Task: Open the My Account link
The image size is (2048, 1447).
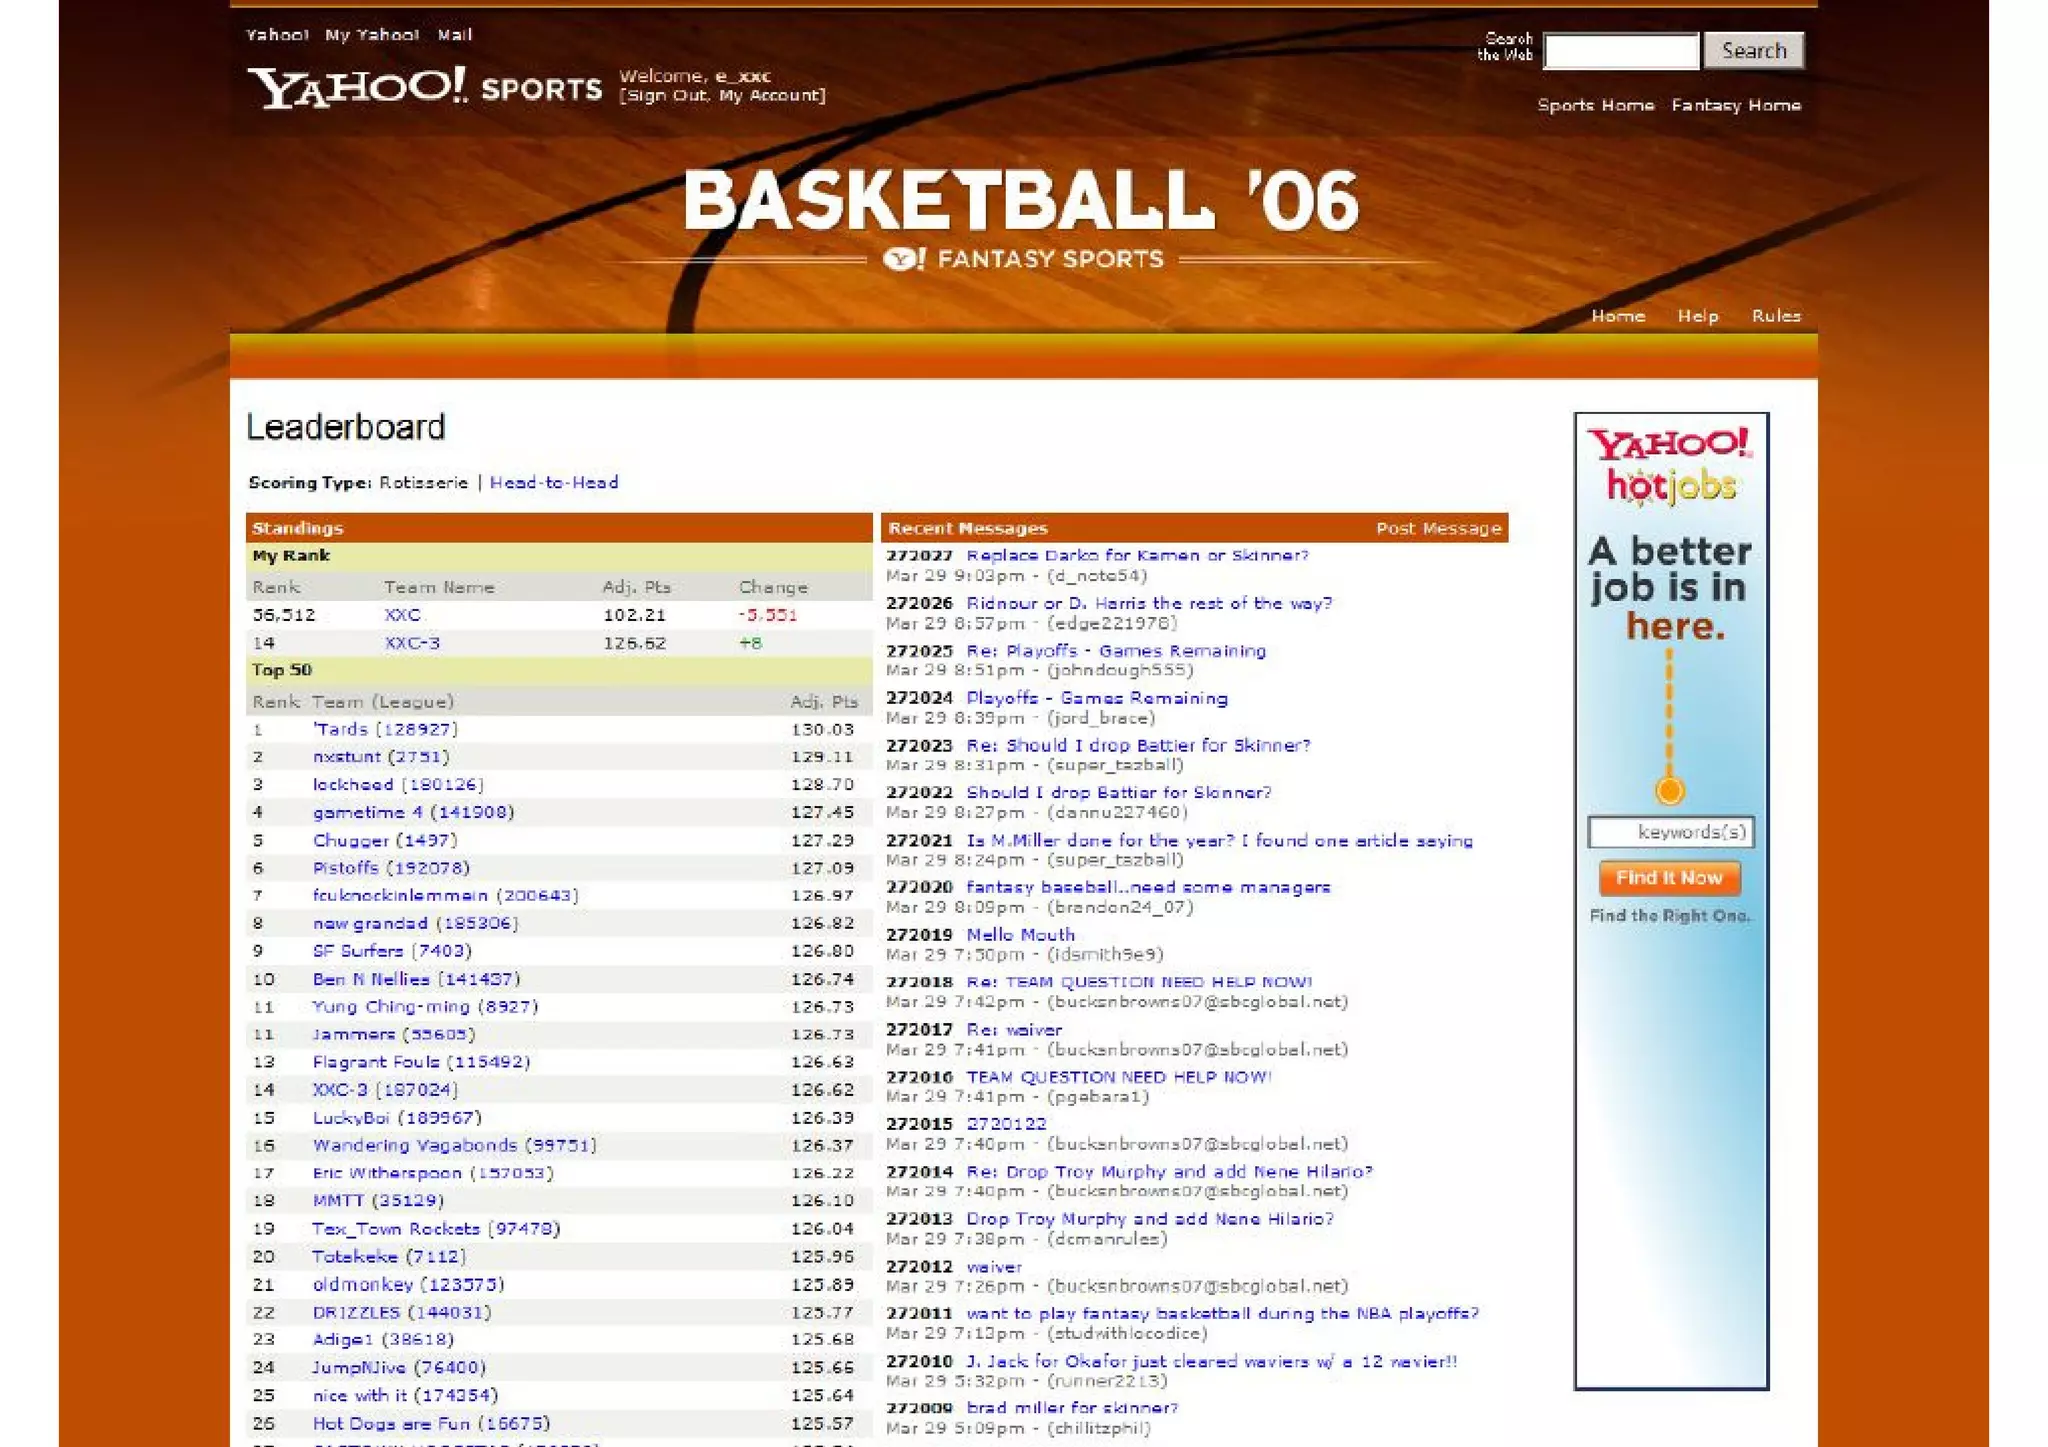Action: click(770, 96)
